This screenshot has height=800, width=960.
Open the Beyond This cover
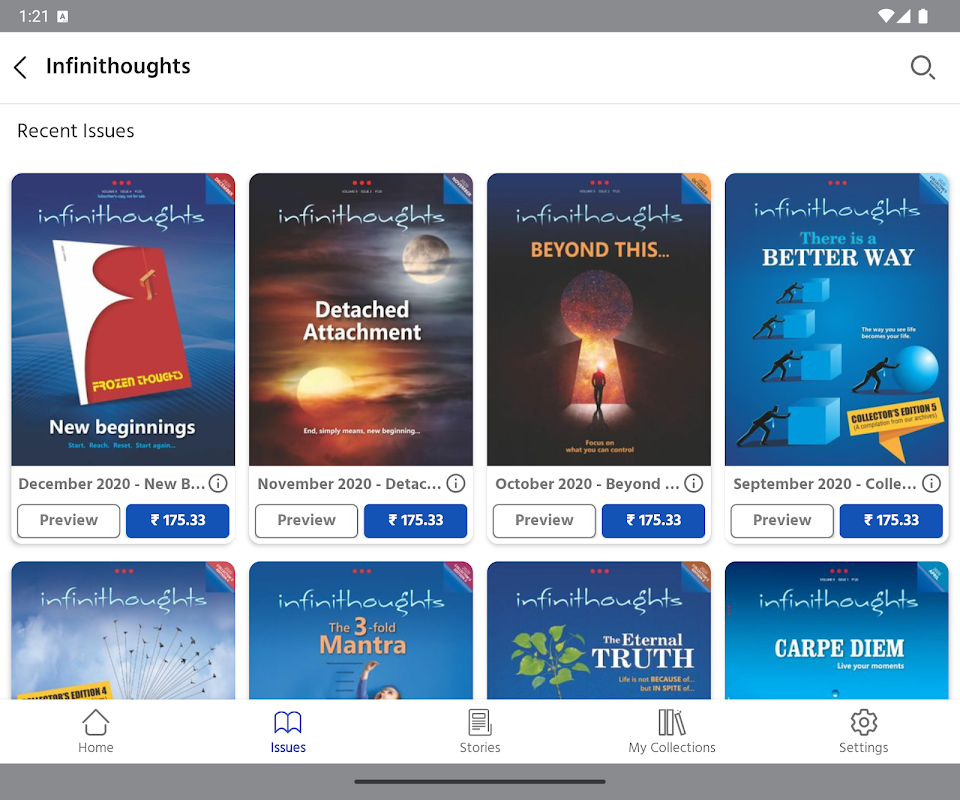pos(599,320)
